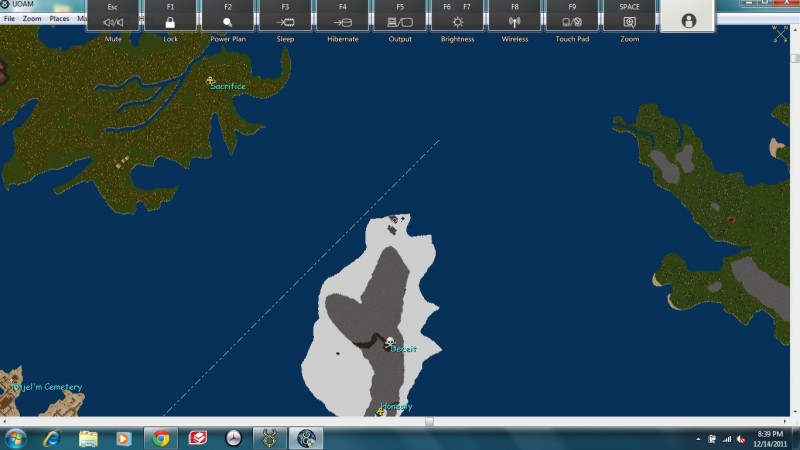Toggle Wireless in the function overlay
This screenshot has width=800, height=450.
[515, 21]
